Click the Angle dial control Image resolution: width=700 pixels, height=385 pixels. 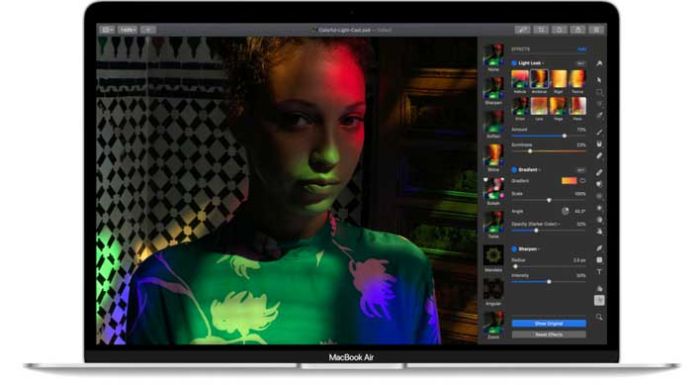point(565,211)
